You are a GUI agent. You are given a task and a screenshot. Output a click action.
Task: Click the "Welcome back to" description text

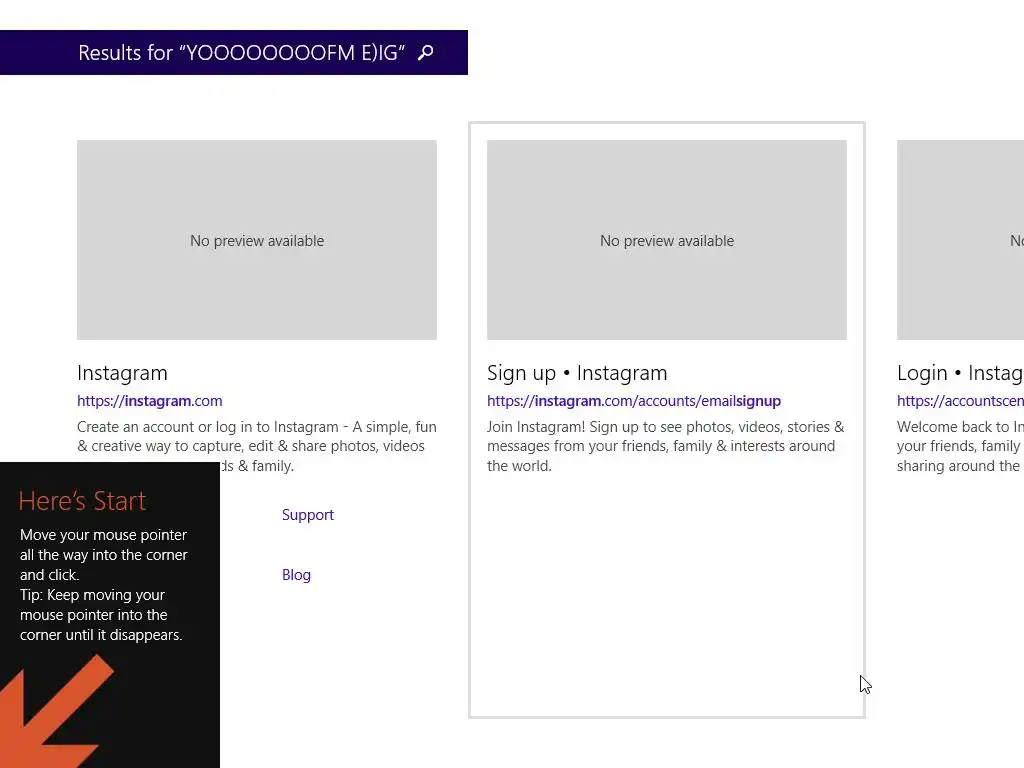click(961, 446)
